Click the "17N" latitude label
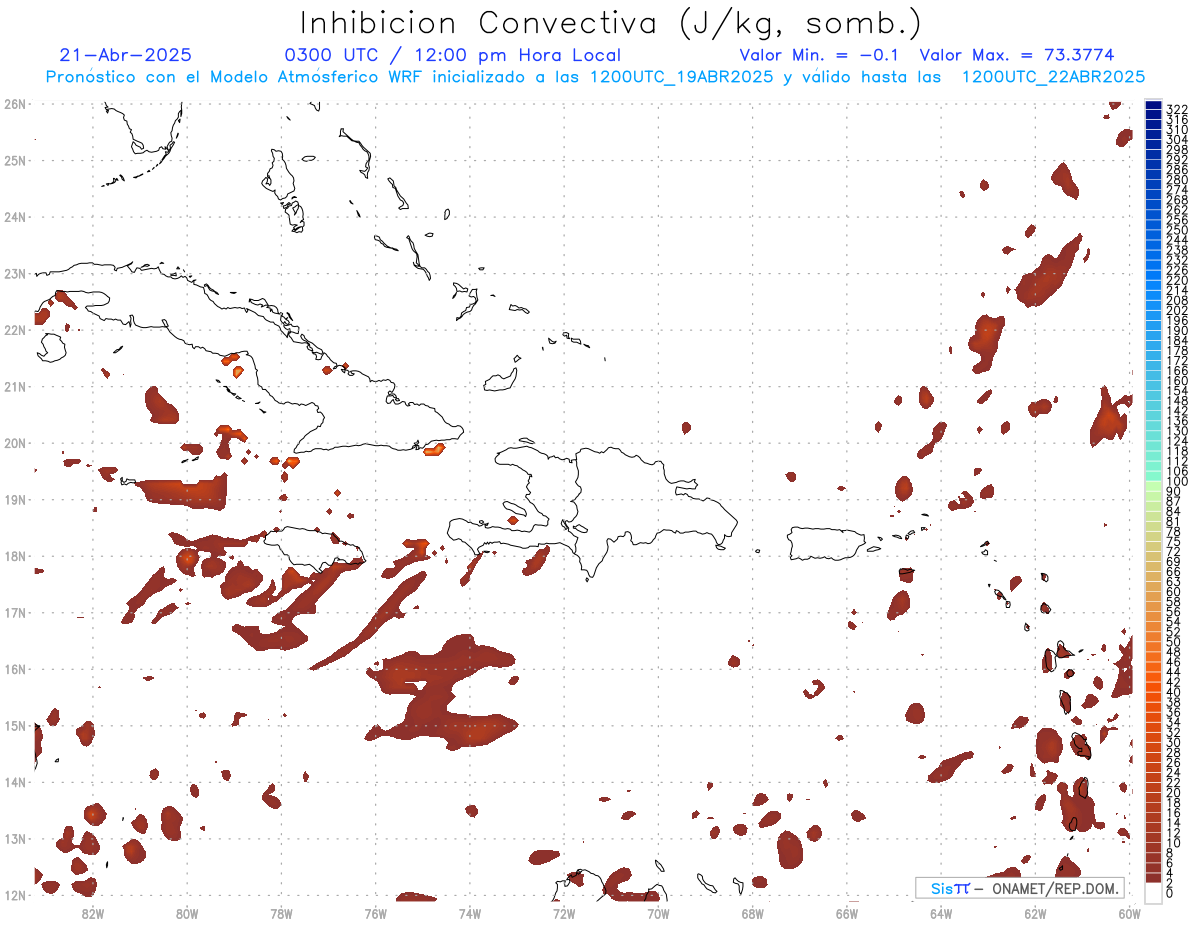1200x927 pixels. tap(14, 612)
